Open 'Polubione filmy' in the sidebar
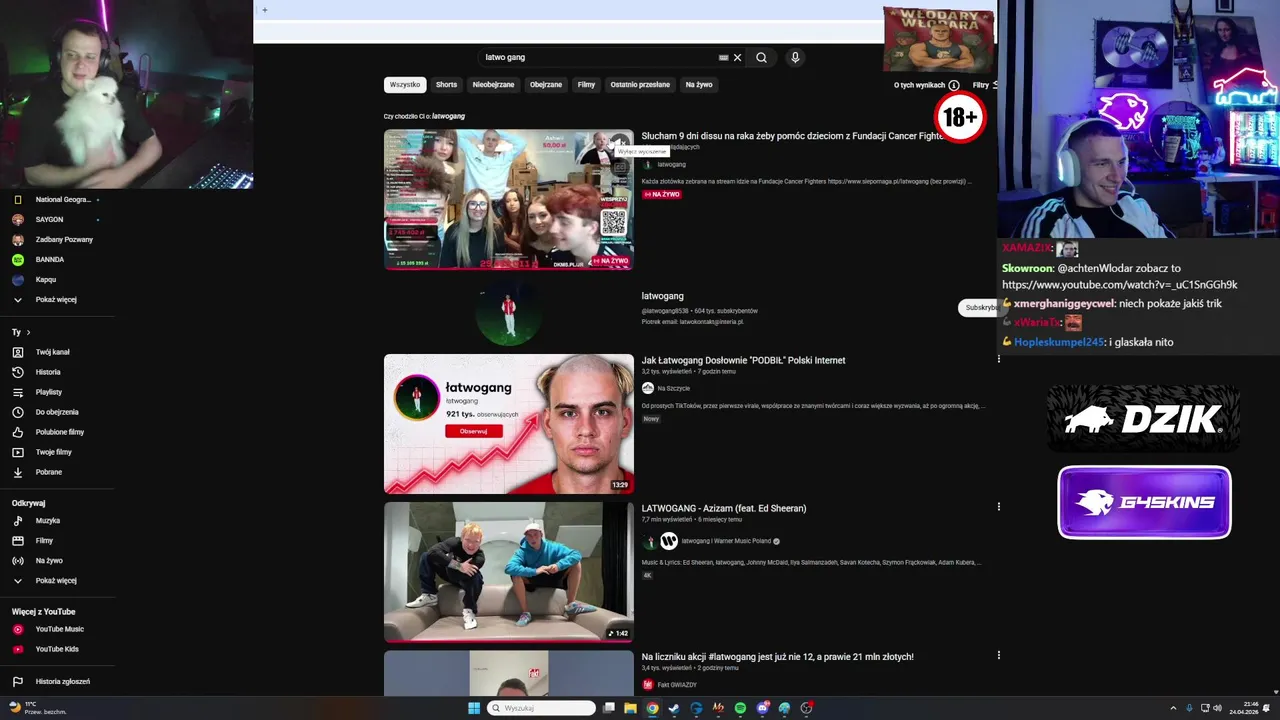Viewport: 1280px width, 720px height. click(x=59, y=432)
